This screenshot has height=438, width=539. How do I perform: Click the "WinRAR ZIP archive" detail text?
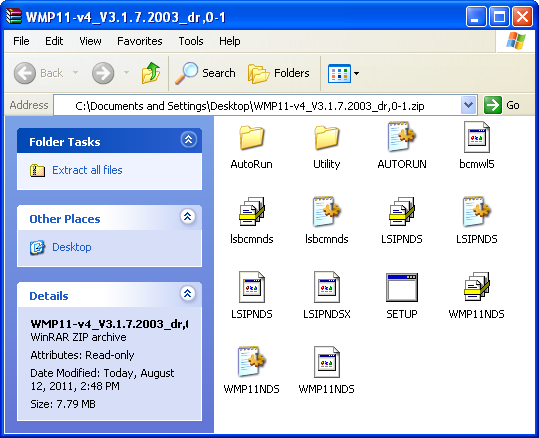(78, 337)
